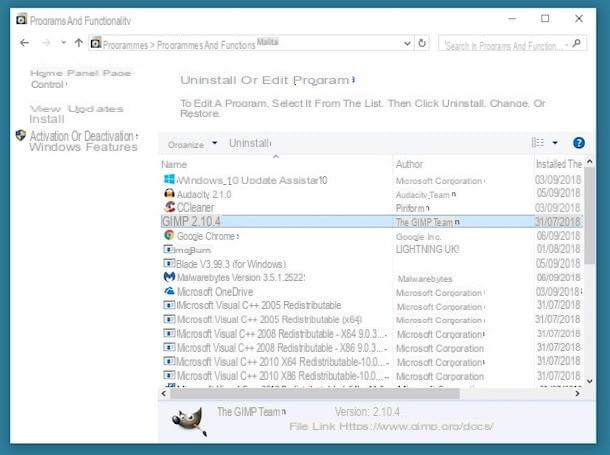Open help with the blue question icon
Viewport: 610px width, 455px height.
578,143
